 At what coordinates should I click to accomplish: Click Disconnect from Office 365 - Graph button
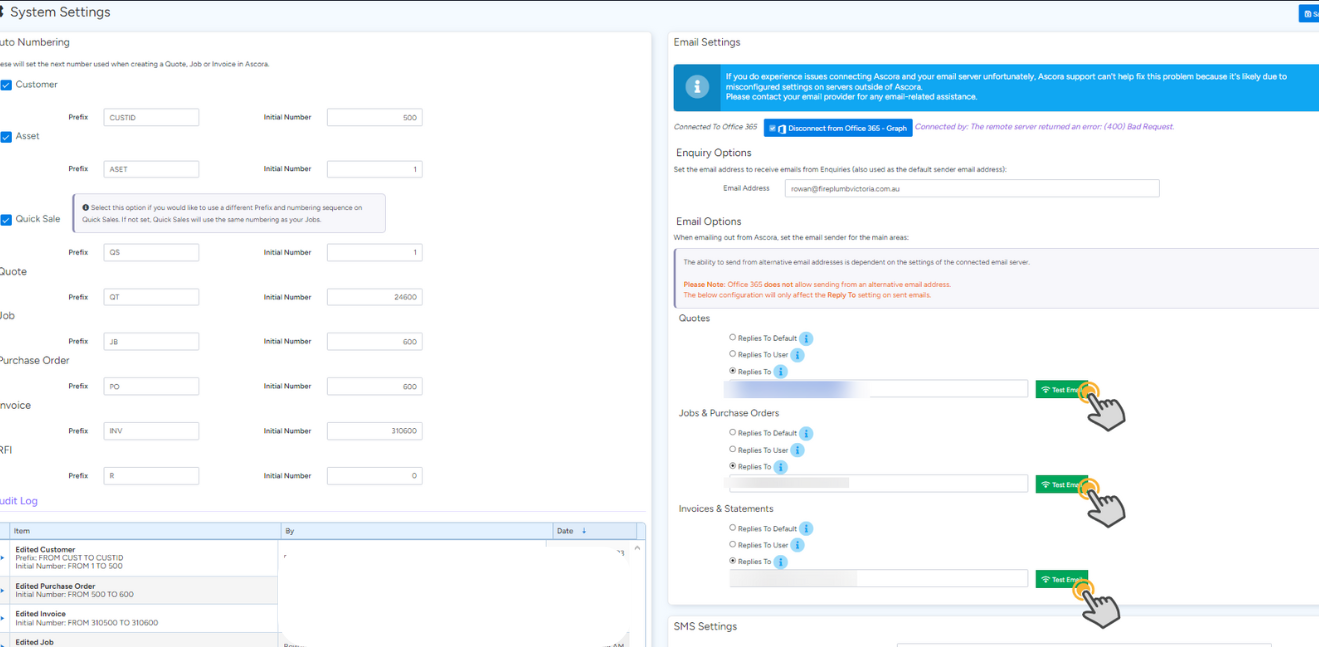click(x=838, y=128)
